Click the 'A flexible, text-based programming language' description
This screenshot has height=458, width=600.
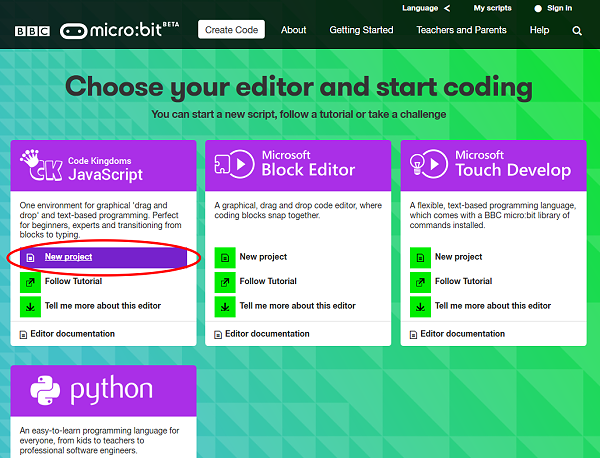[493, 215]
